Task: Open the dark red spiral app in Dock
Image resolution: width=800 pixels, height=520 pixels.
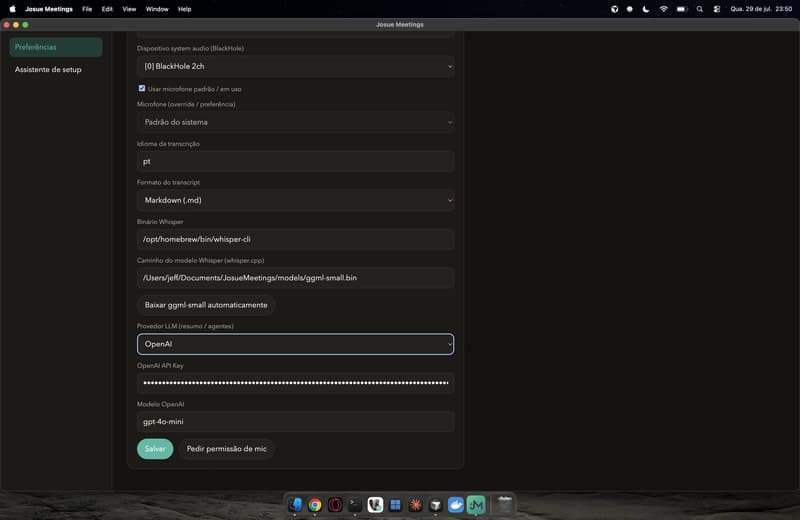Action: pyautogui.click(x=335, y=505)
